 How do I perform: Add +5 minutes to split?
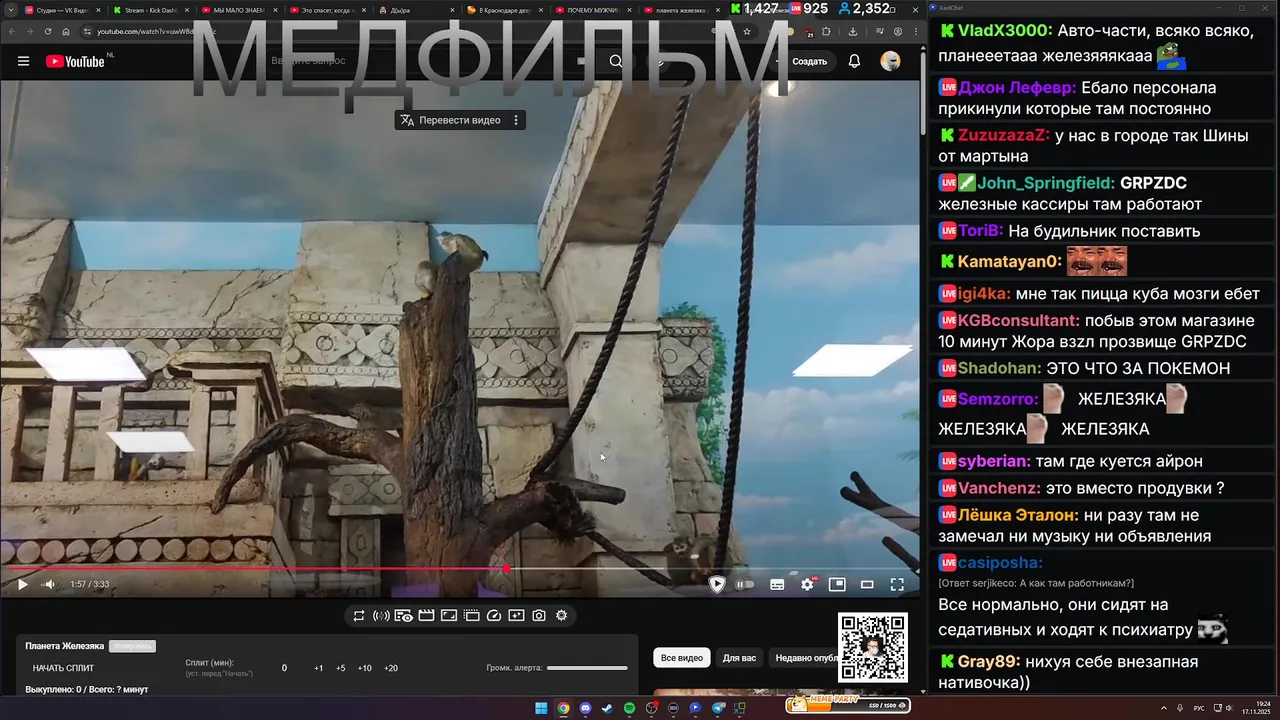pos(340,668)
